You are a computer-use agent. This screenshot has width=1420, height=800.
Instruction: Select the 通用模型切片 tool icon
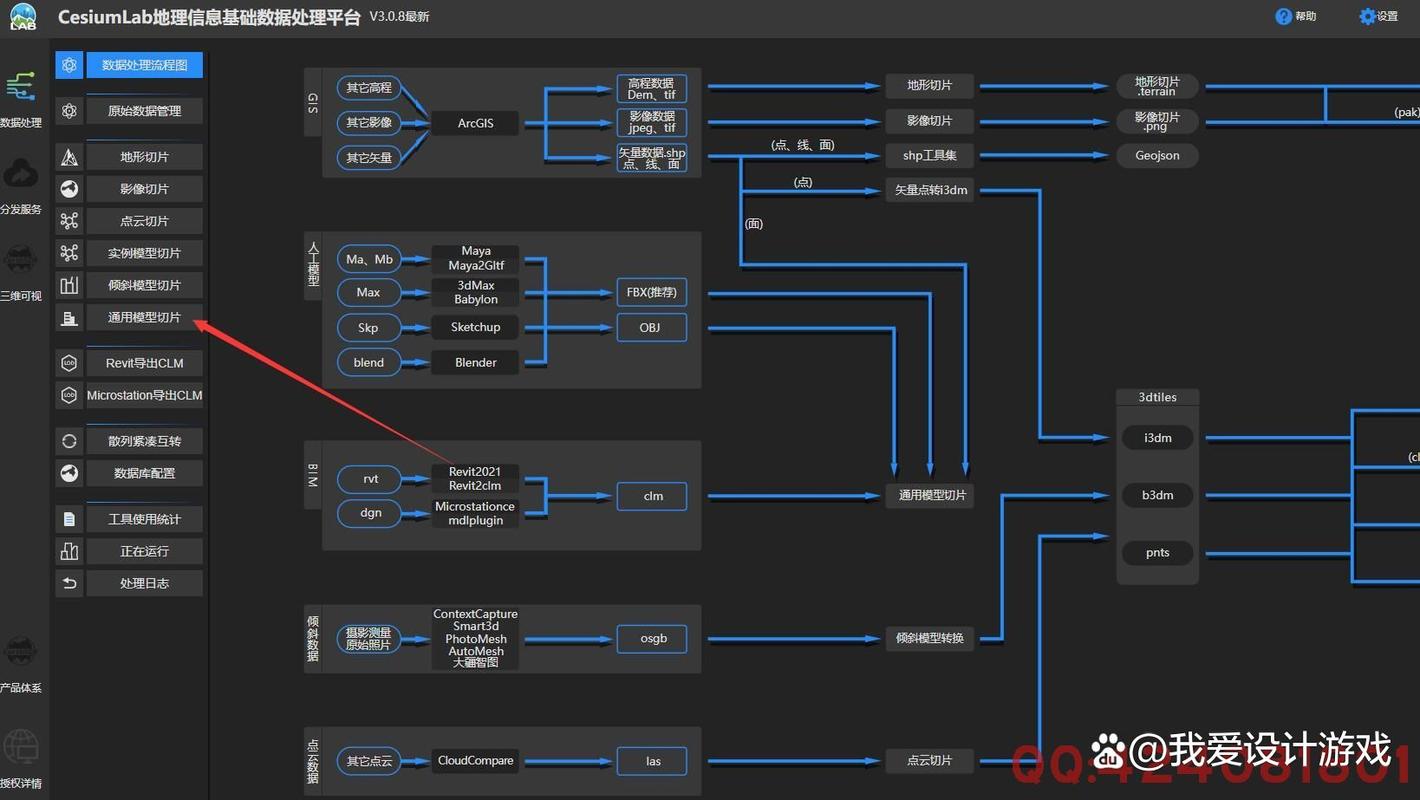[x=69, y=317]
